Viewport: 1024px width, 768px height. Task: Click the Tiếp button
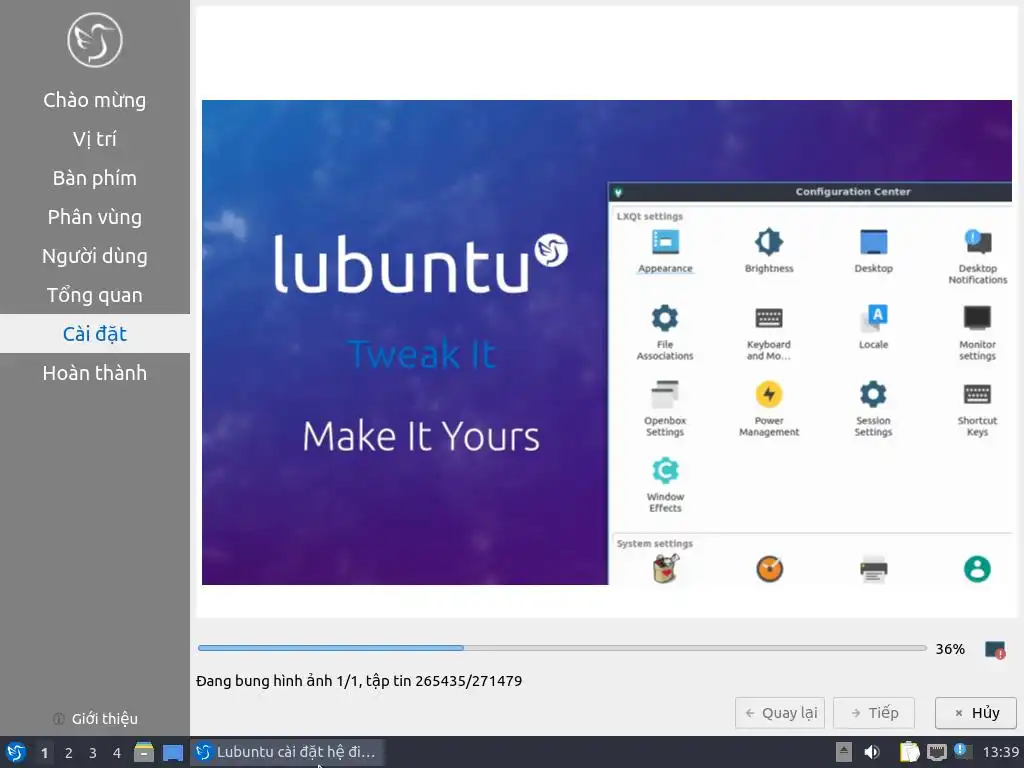(x=874, y=713)
